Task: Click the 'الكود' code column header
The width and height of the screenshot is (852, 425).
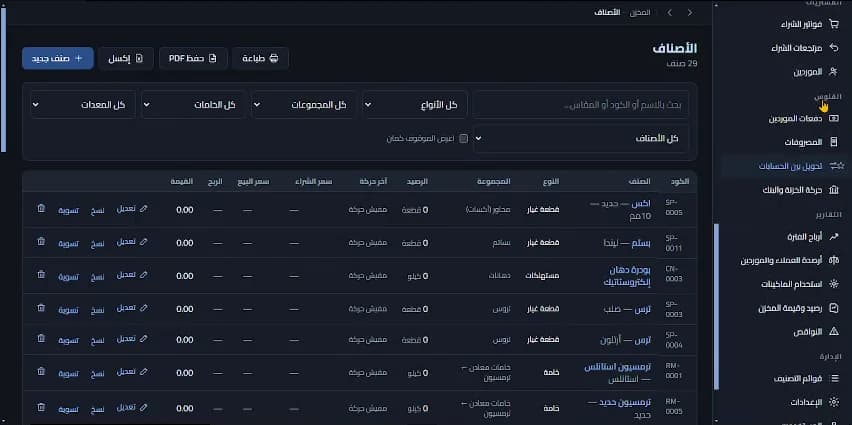Action: tap(680, 182)
